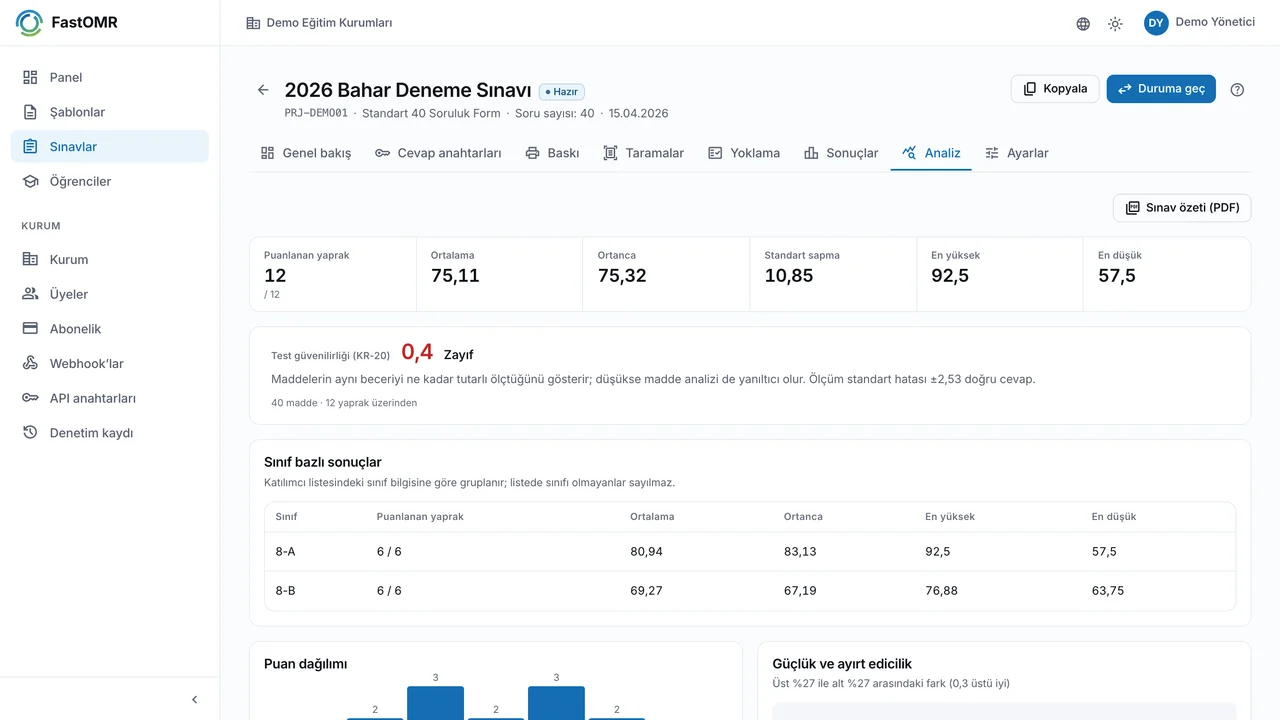
Task: Open Panel in the sidebar
Action: pos(110,77)
